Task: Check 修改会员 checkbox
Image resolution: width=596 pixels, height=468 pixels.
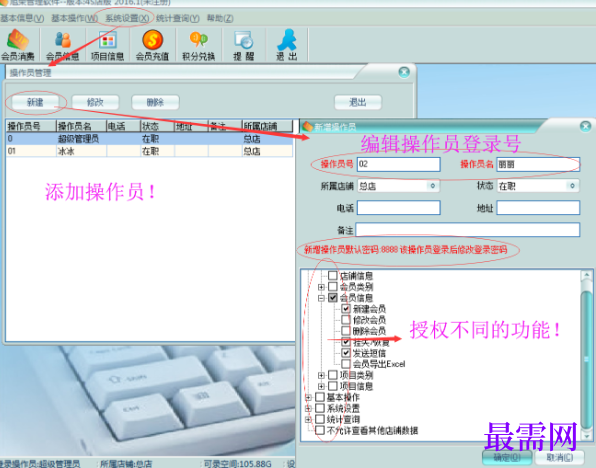Action: click(x=346, y=319)
